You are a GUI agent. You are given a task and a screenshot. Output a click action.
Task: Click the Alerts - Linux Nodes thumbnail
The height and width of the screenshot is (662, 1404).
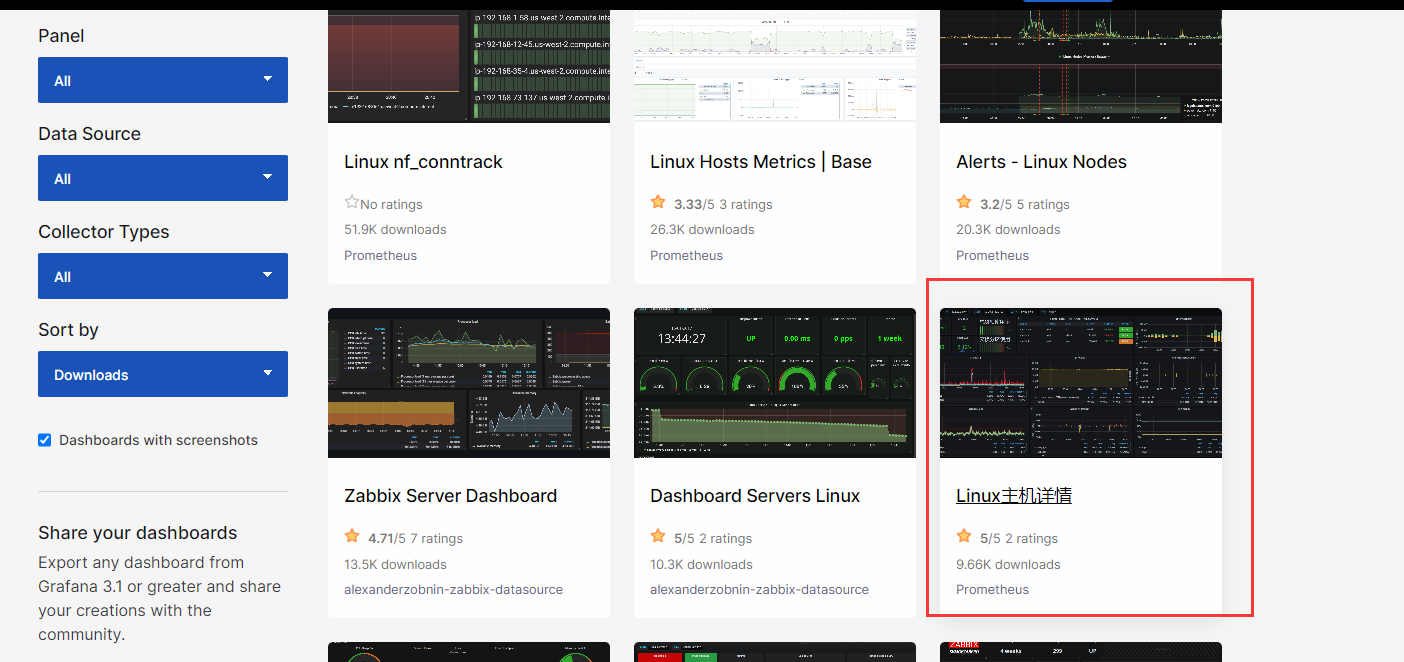click(1081, 66)
